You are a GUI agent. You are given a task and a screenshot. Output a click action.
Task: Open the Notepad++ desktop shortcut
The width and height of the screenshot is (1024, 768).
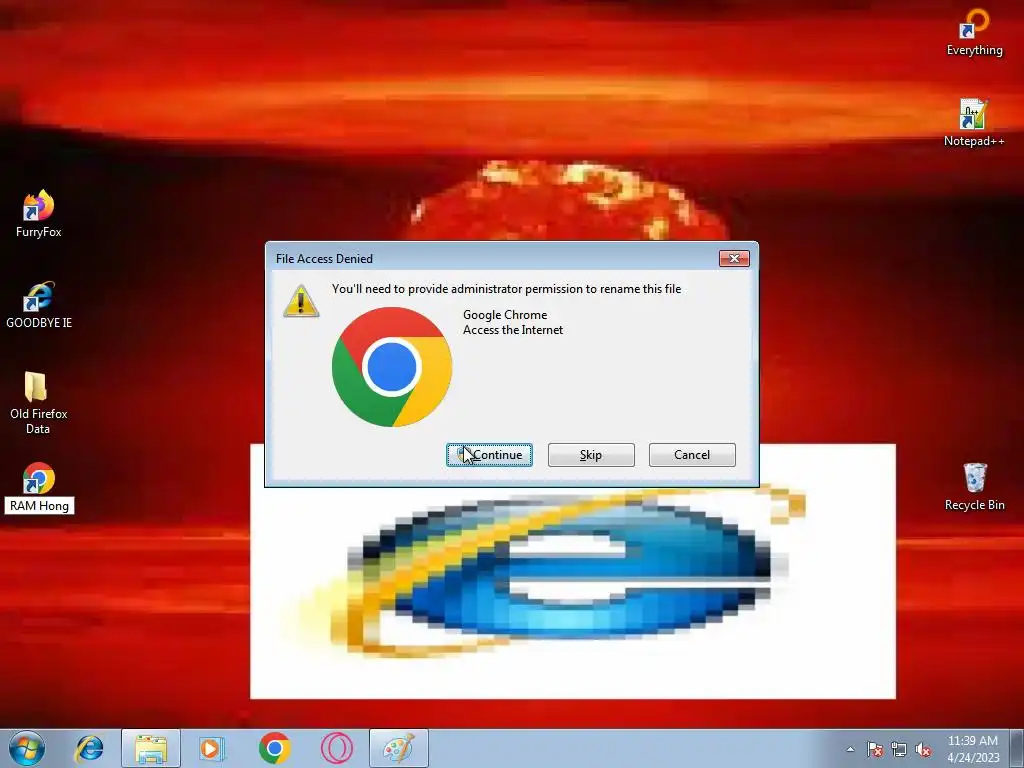click(x=974, y=123)
